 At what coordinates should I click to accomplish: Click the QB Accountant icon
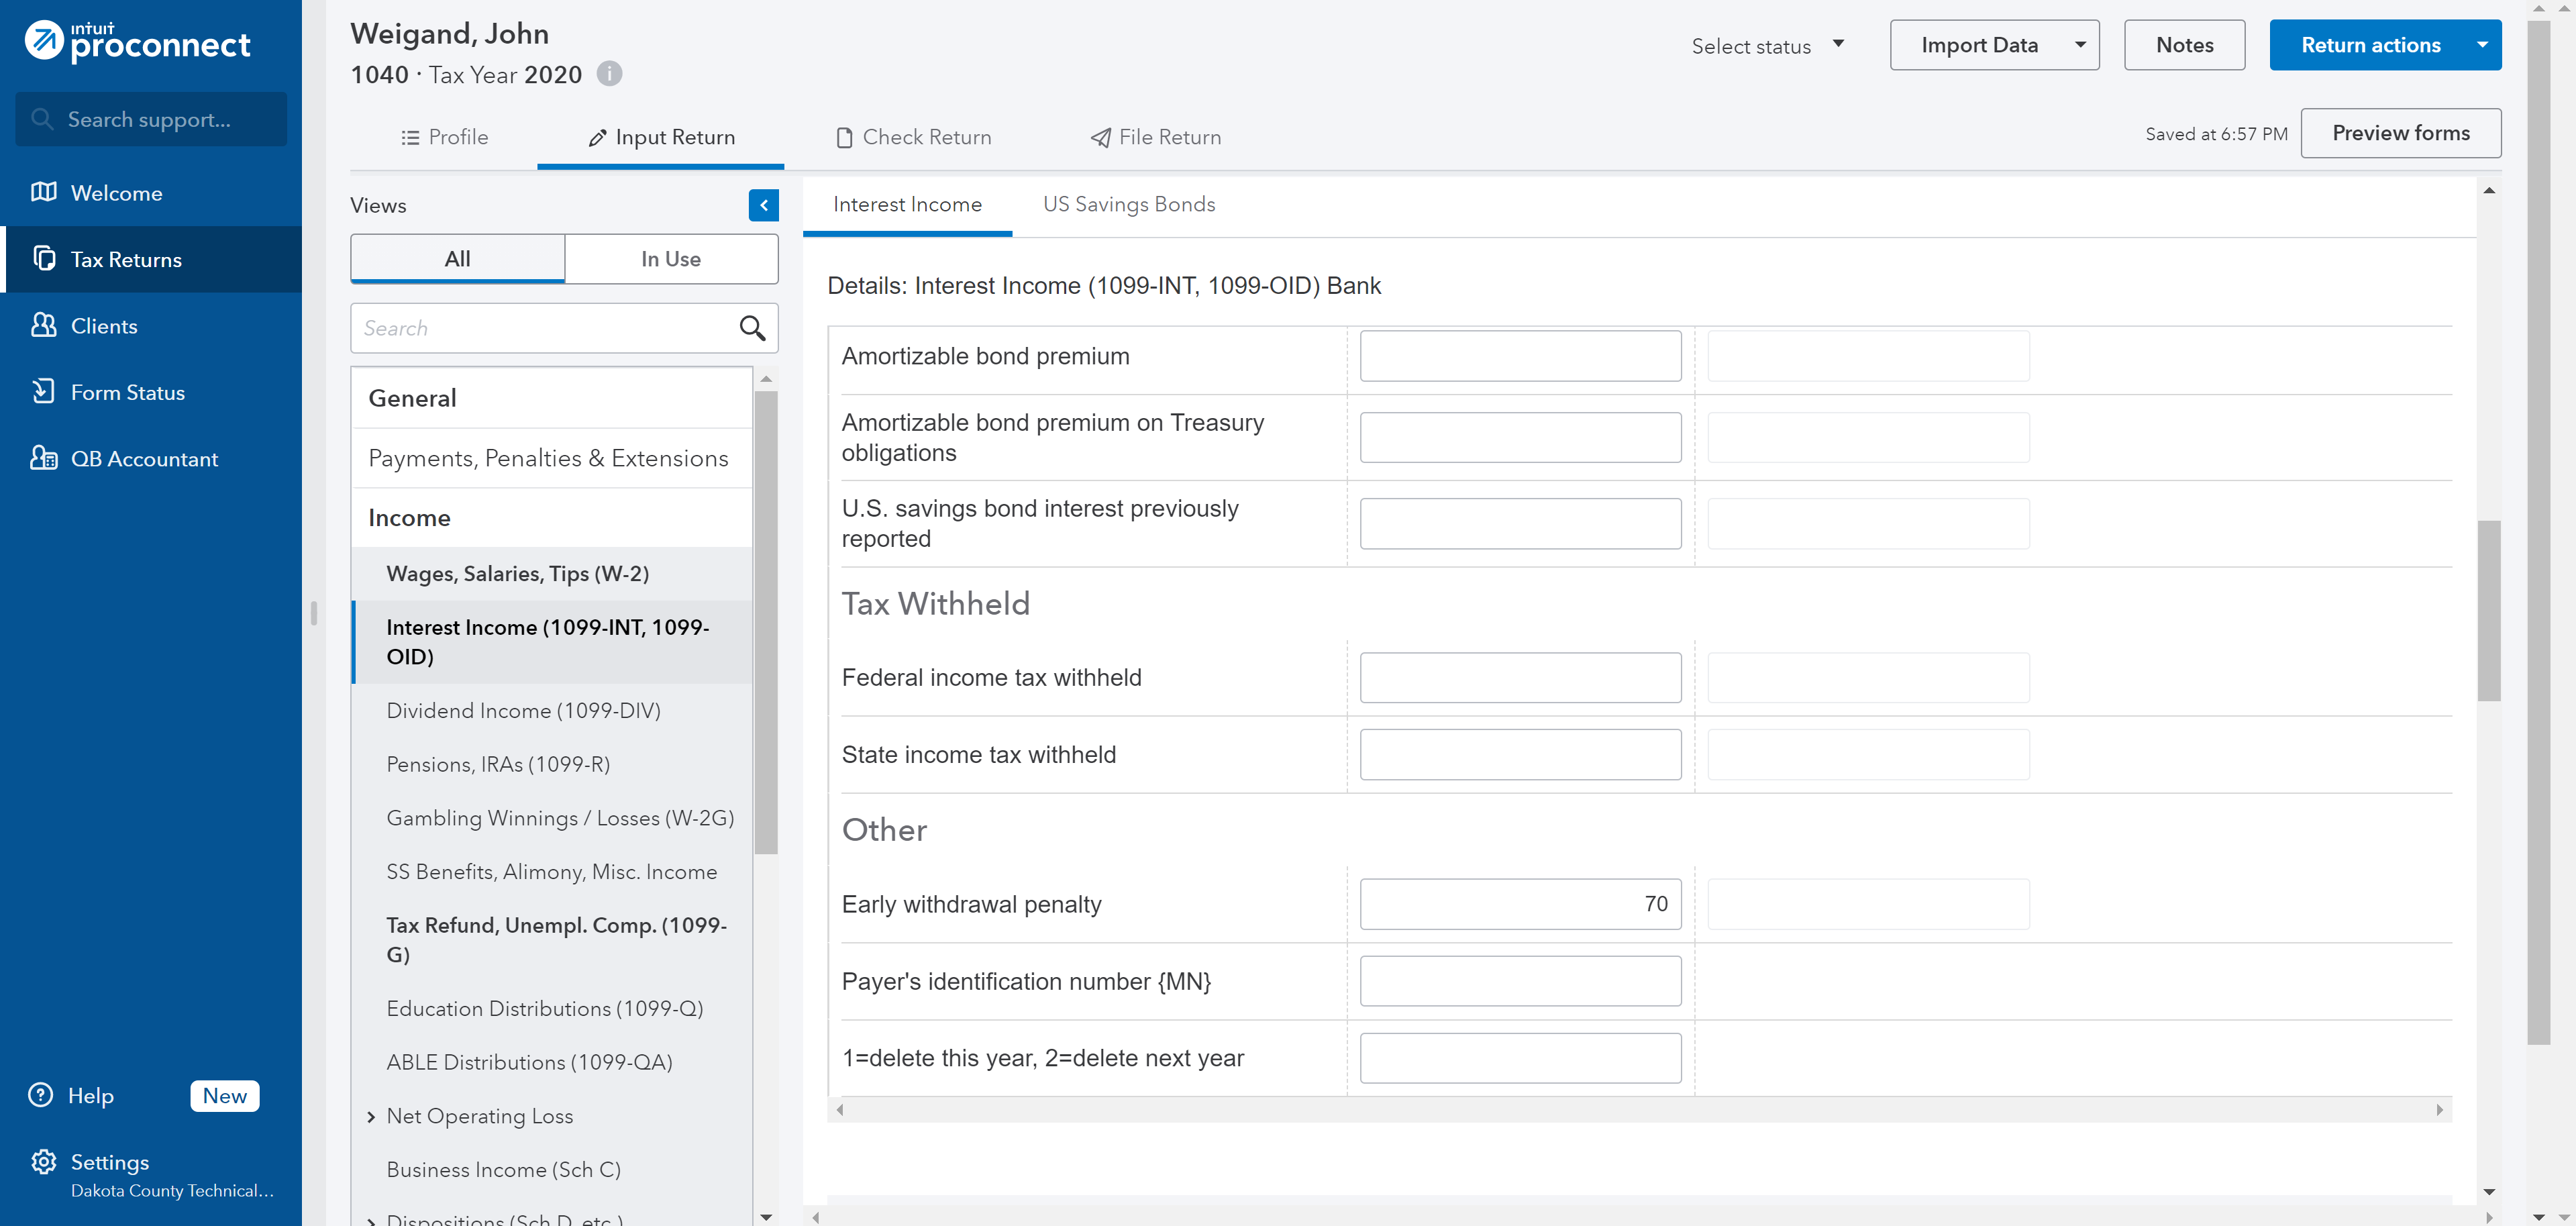[43, 458]
